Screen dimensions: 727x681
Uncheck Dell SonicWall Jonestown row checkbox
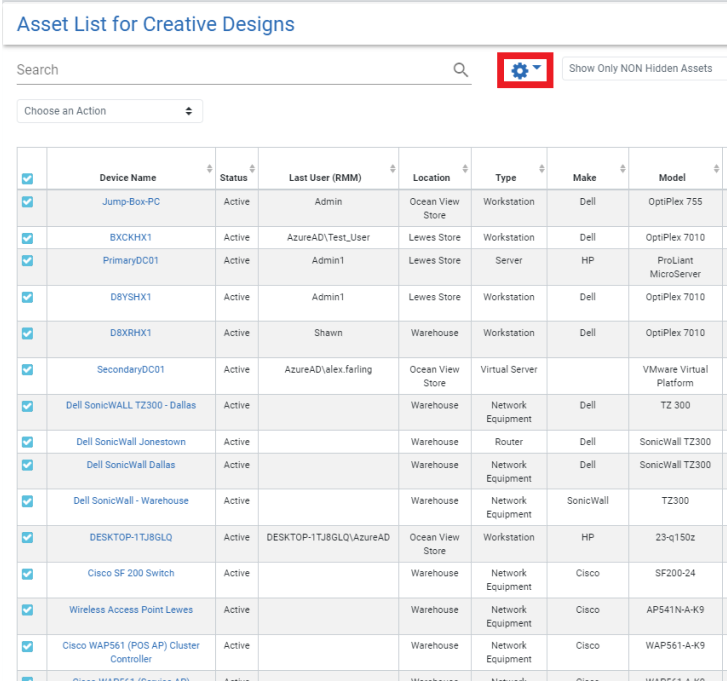[27, 442]
